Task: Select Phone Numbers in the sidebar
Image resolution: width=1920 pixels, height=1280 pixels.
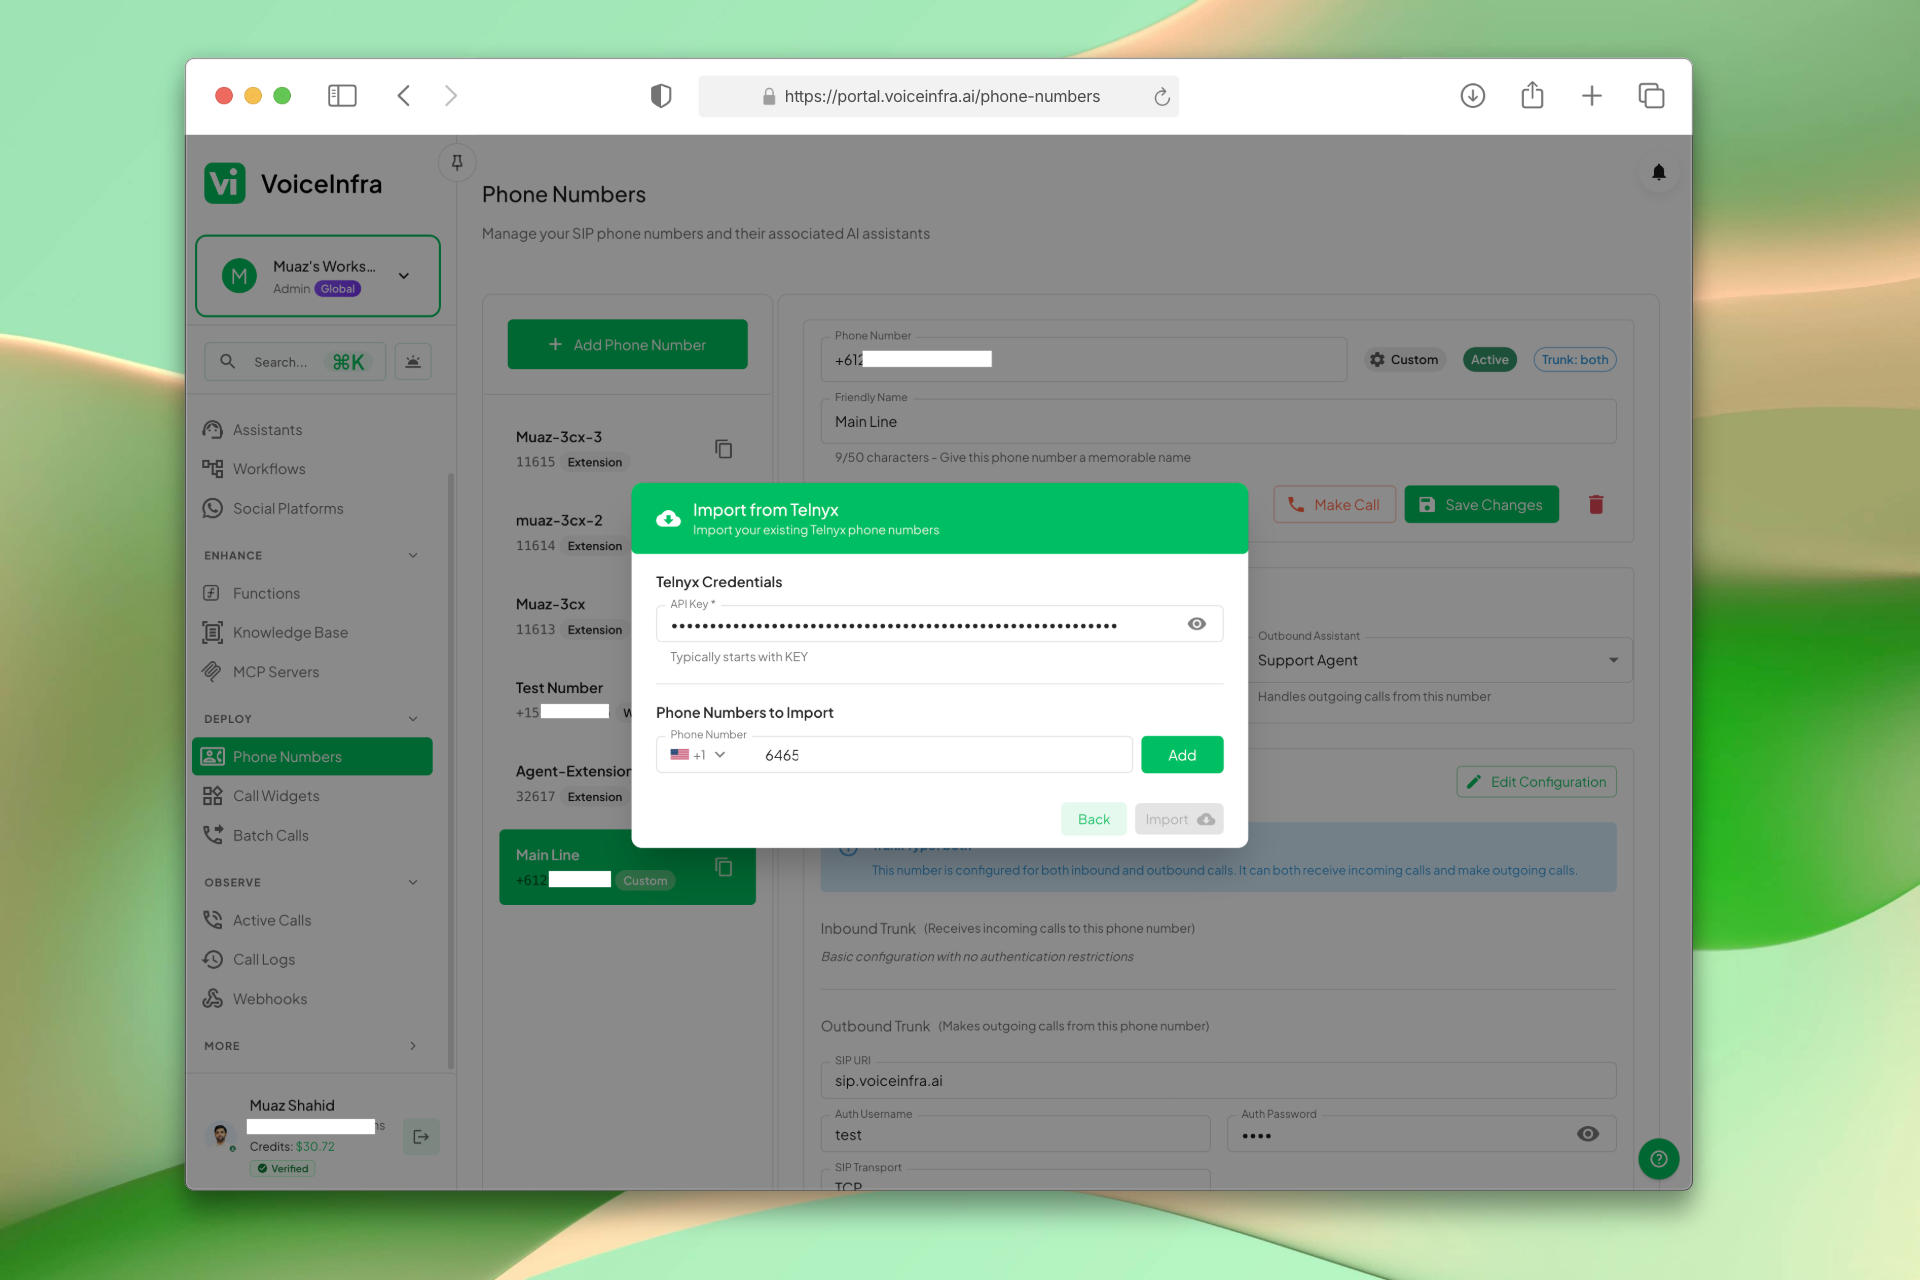Action: 312,757
